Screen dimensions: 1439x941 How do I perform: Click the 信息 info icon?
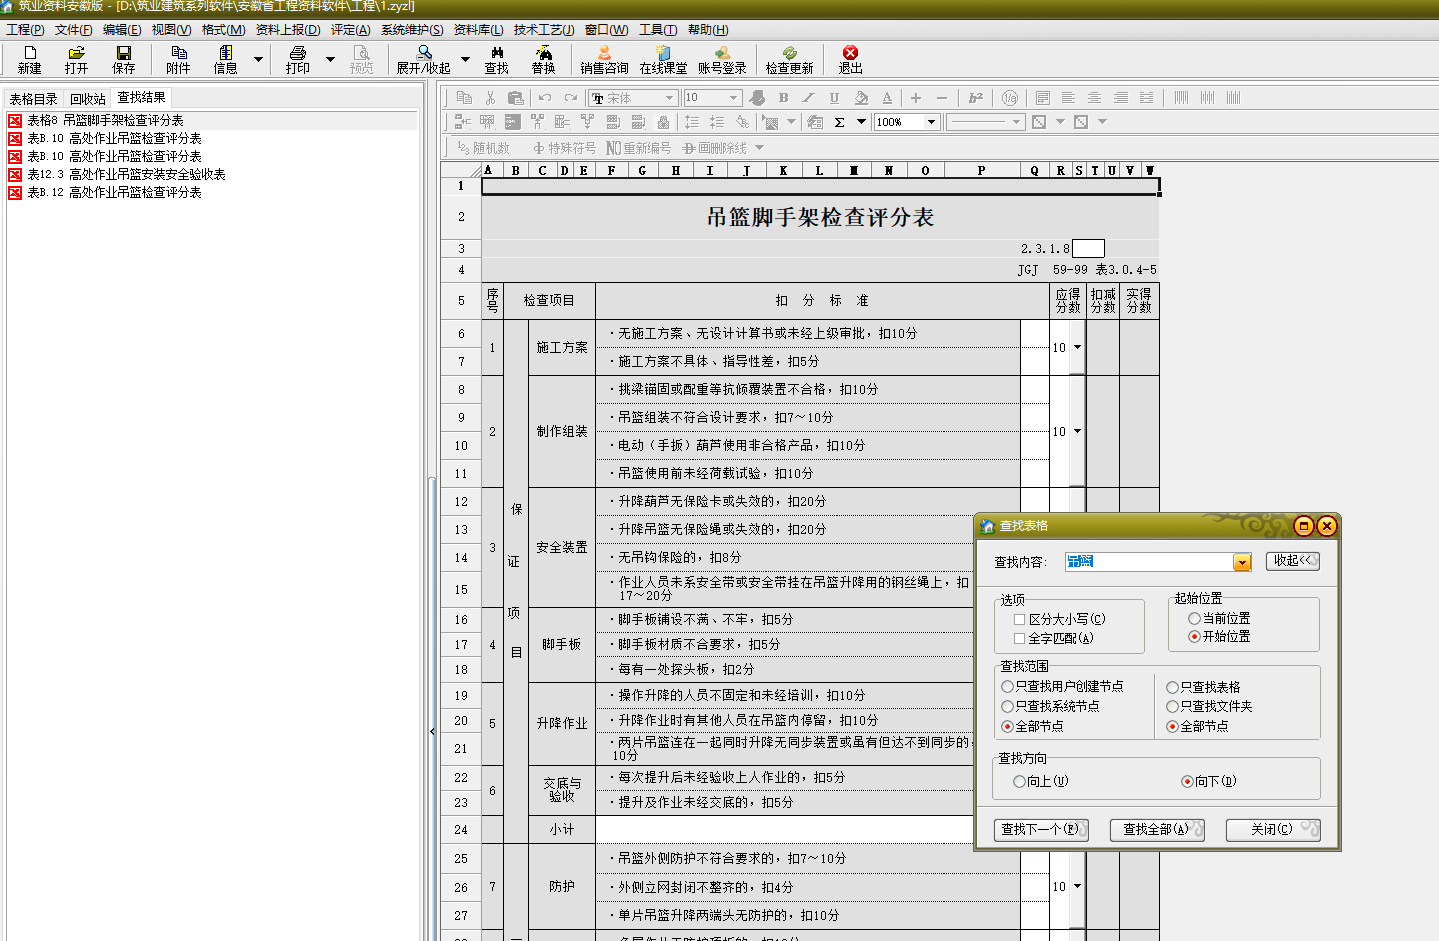click(x=225, y=60)
